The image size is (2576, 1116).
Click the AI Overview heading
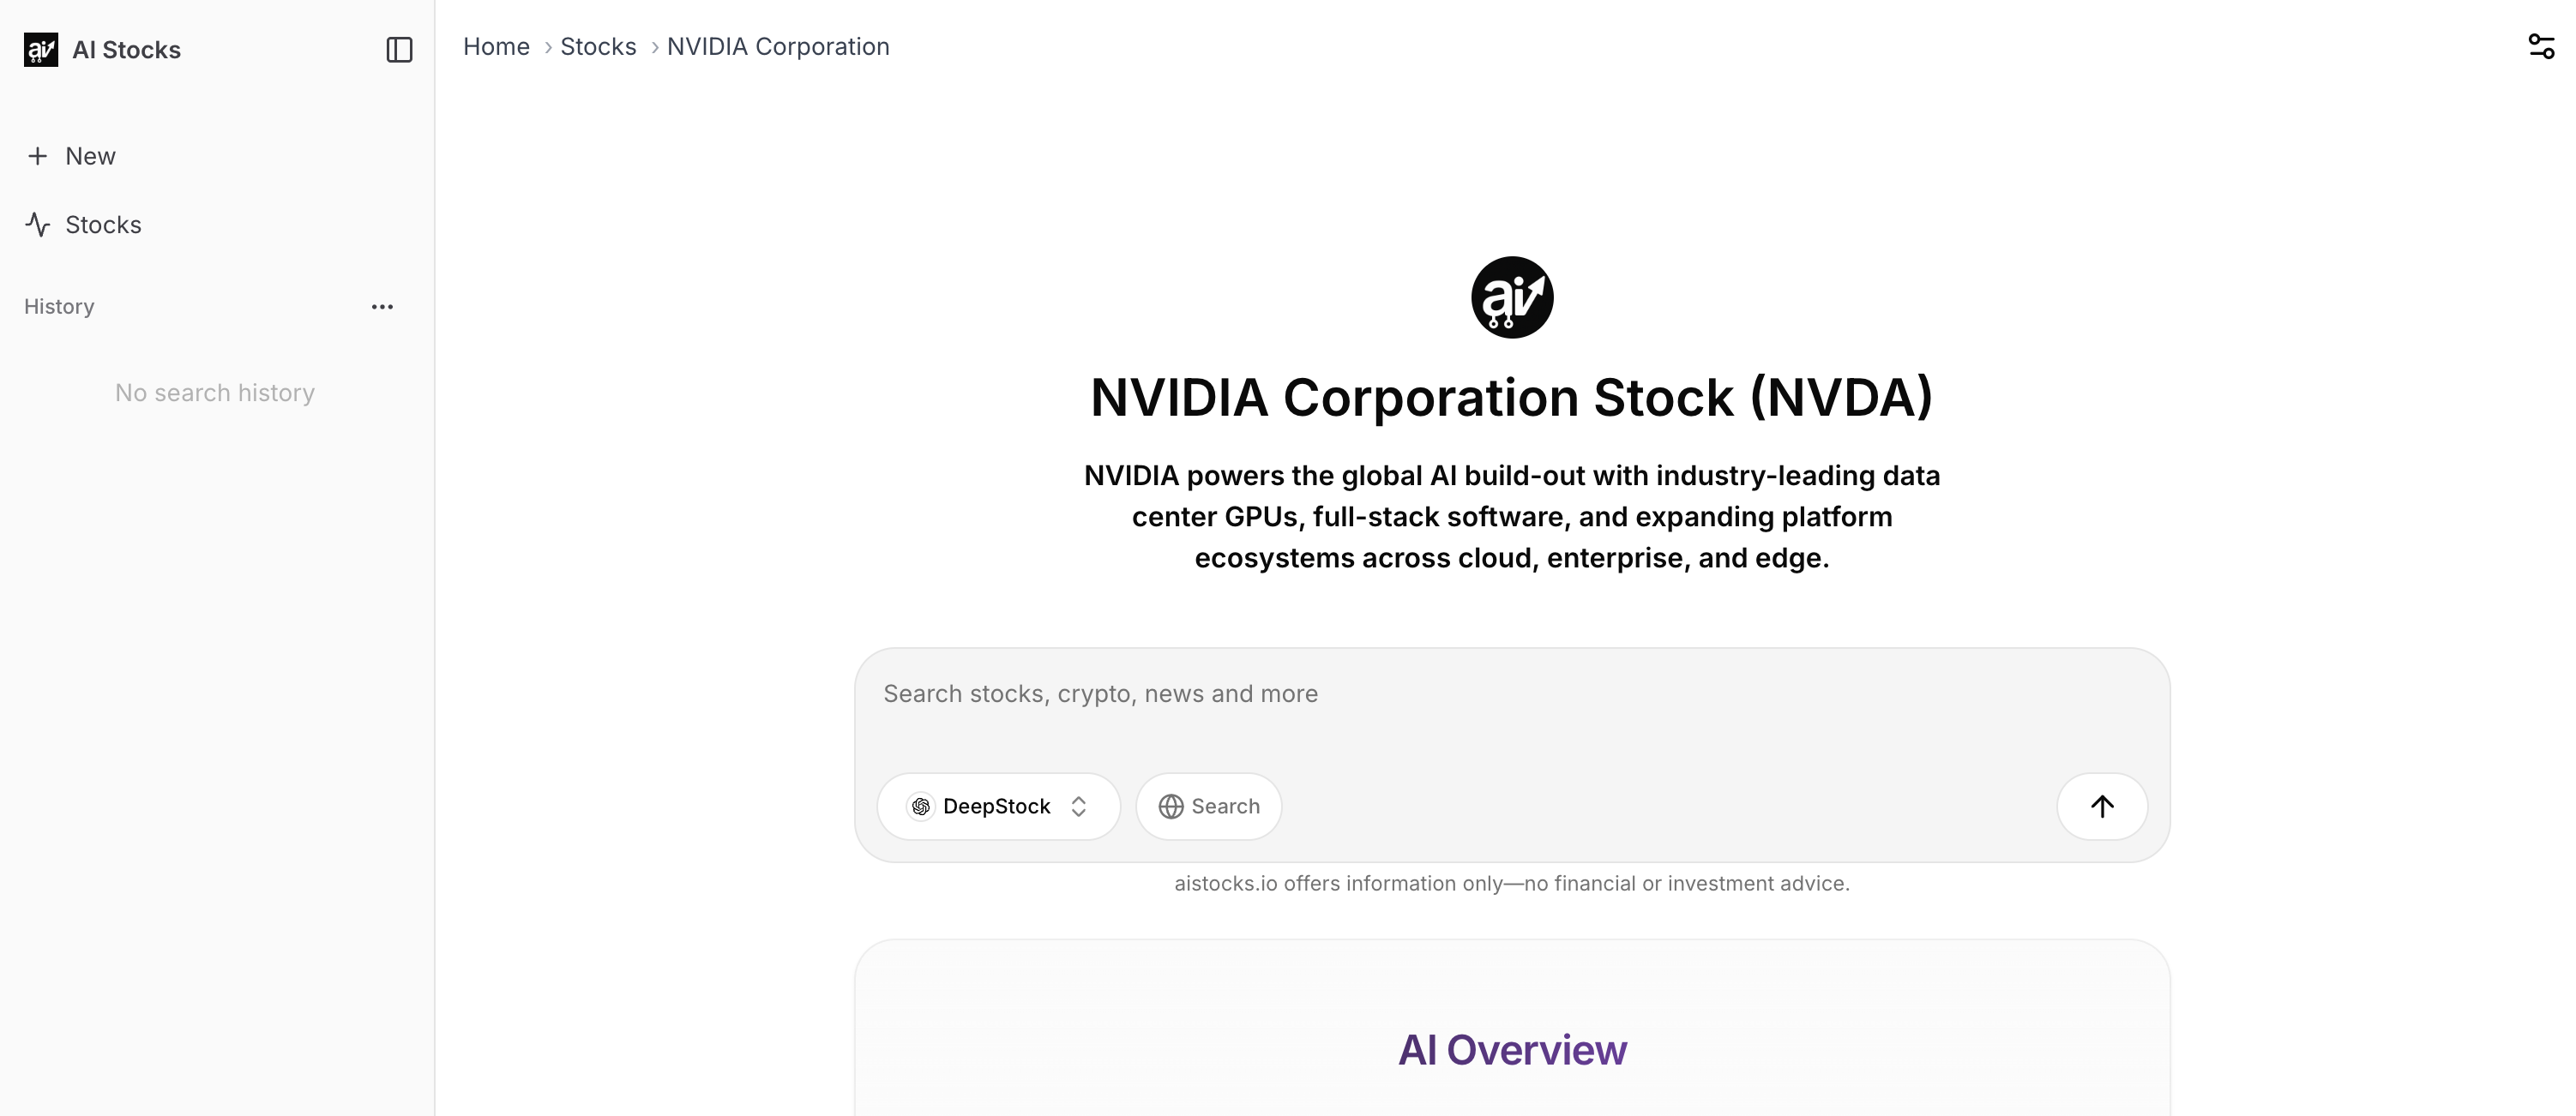coord(1511,1050)
